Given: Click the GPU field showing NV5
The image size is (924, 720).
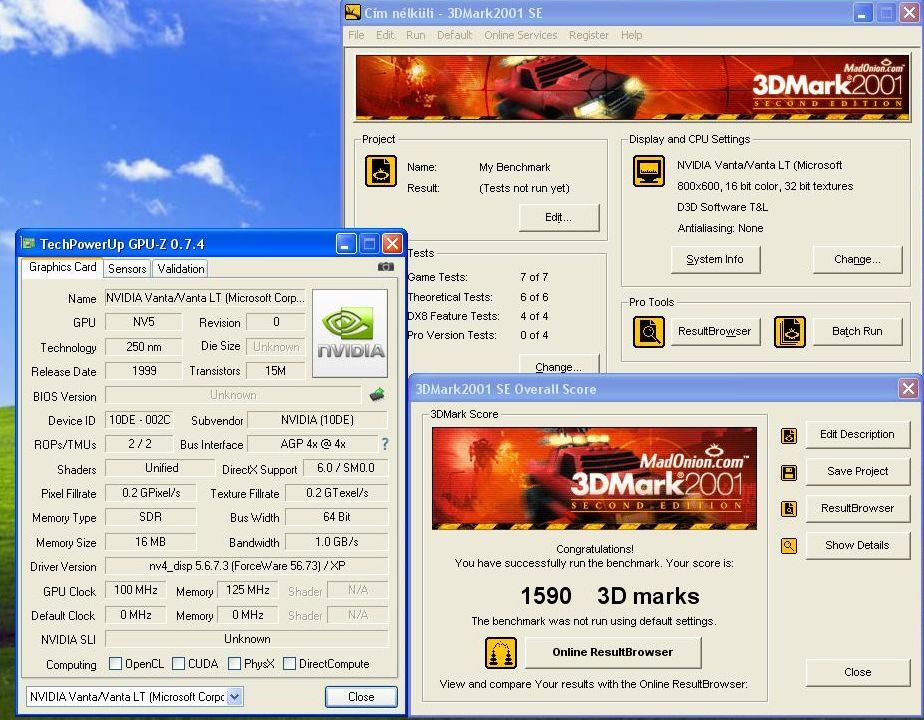Looking at the screenshot, I should [144, 322].
